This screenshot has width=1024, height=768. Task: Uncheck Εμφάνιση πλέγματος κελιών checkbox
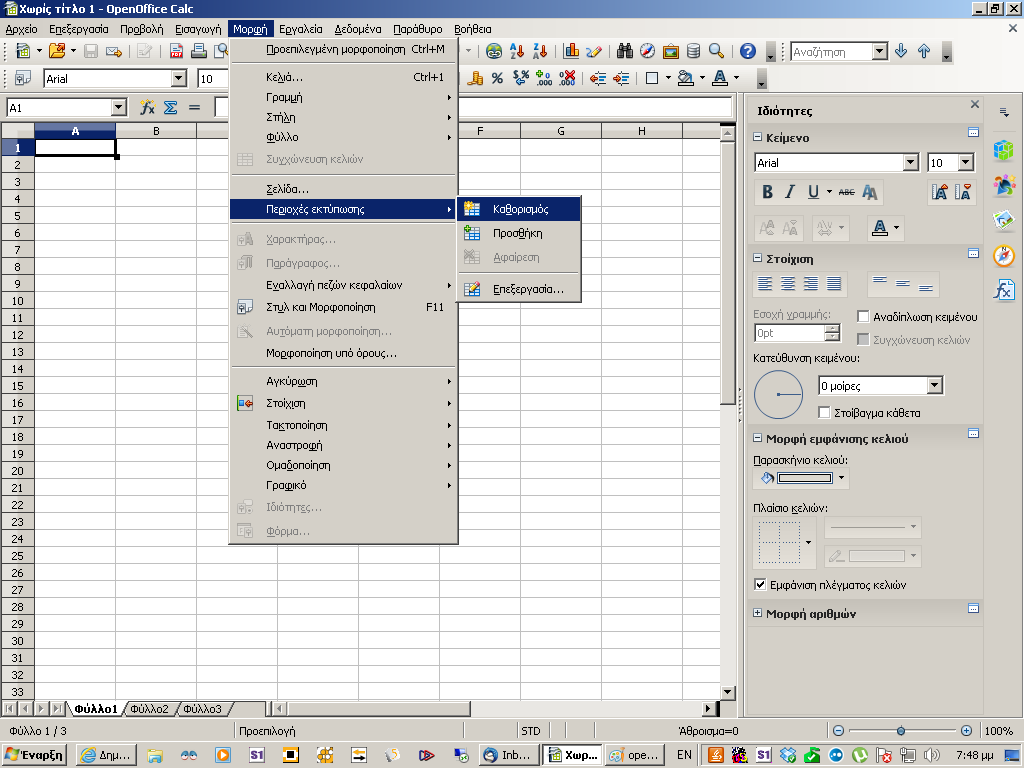760,584
